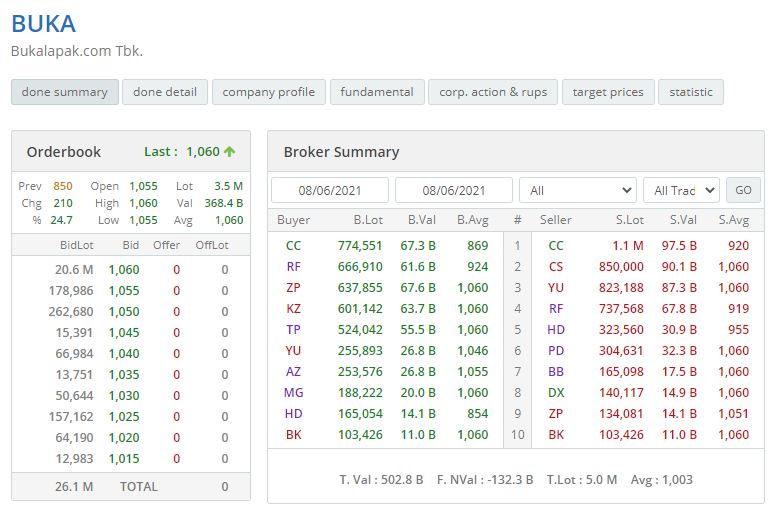Switch to the statistic tab
The width and height of the screenshot is (779, 517).
click(691, 92)
